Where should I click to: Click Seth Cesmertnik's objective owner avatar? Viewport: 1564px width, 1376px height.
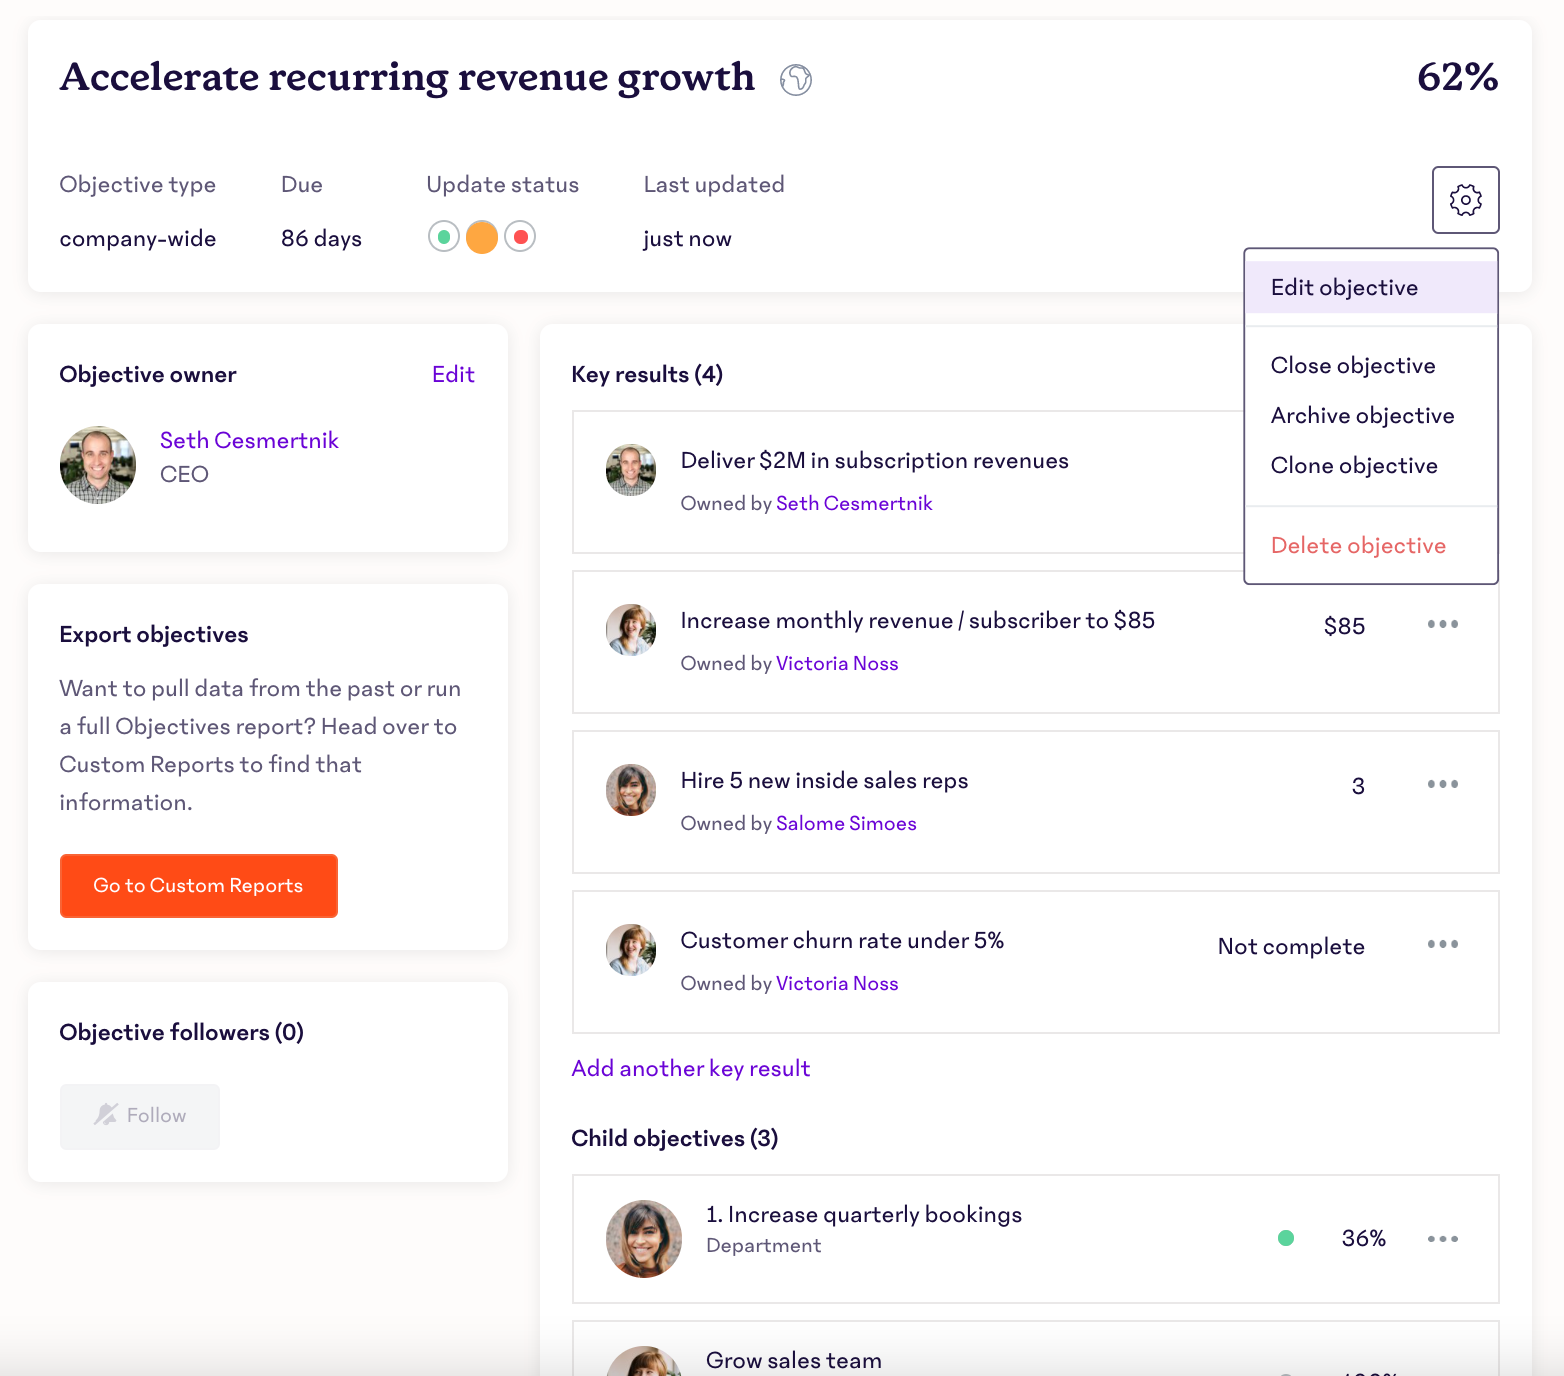coord(98,465)
